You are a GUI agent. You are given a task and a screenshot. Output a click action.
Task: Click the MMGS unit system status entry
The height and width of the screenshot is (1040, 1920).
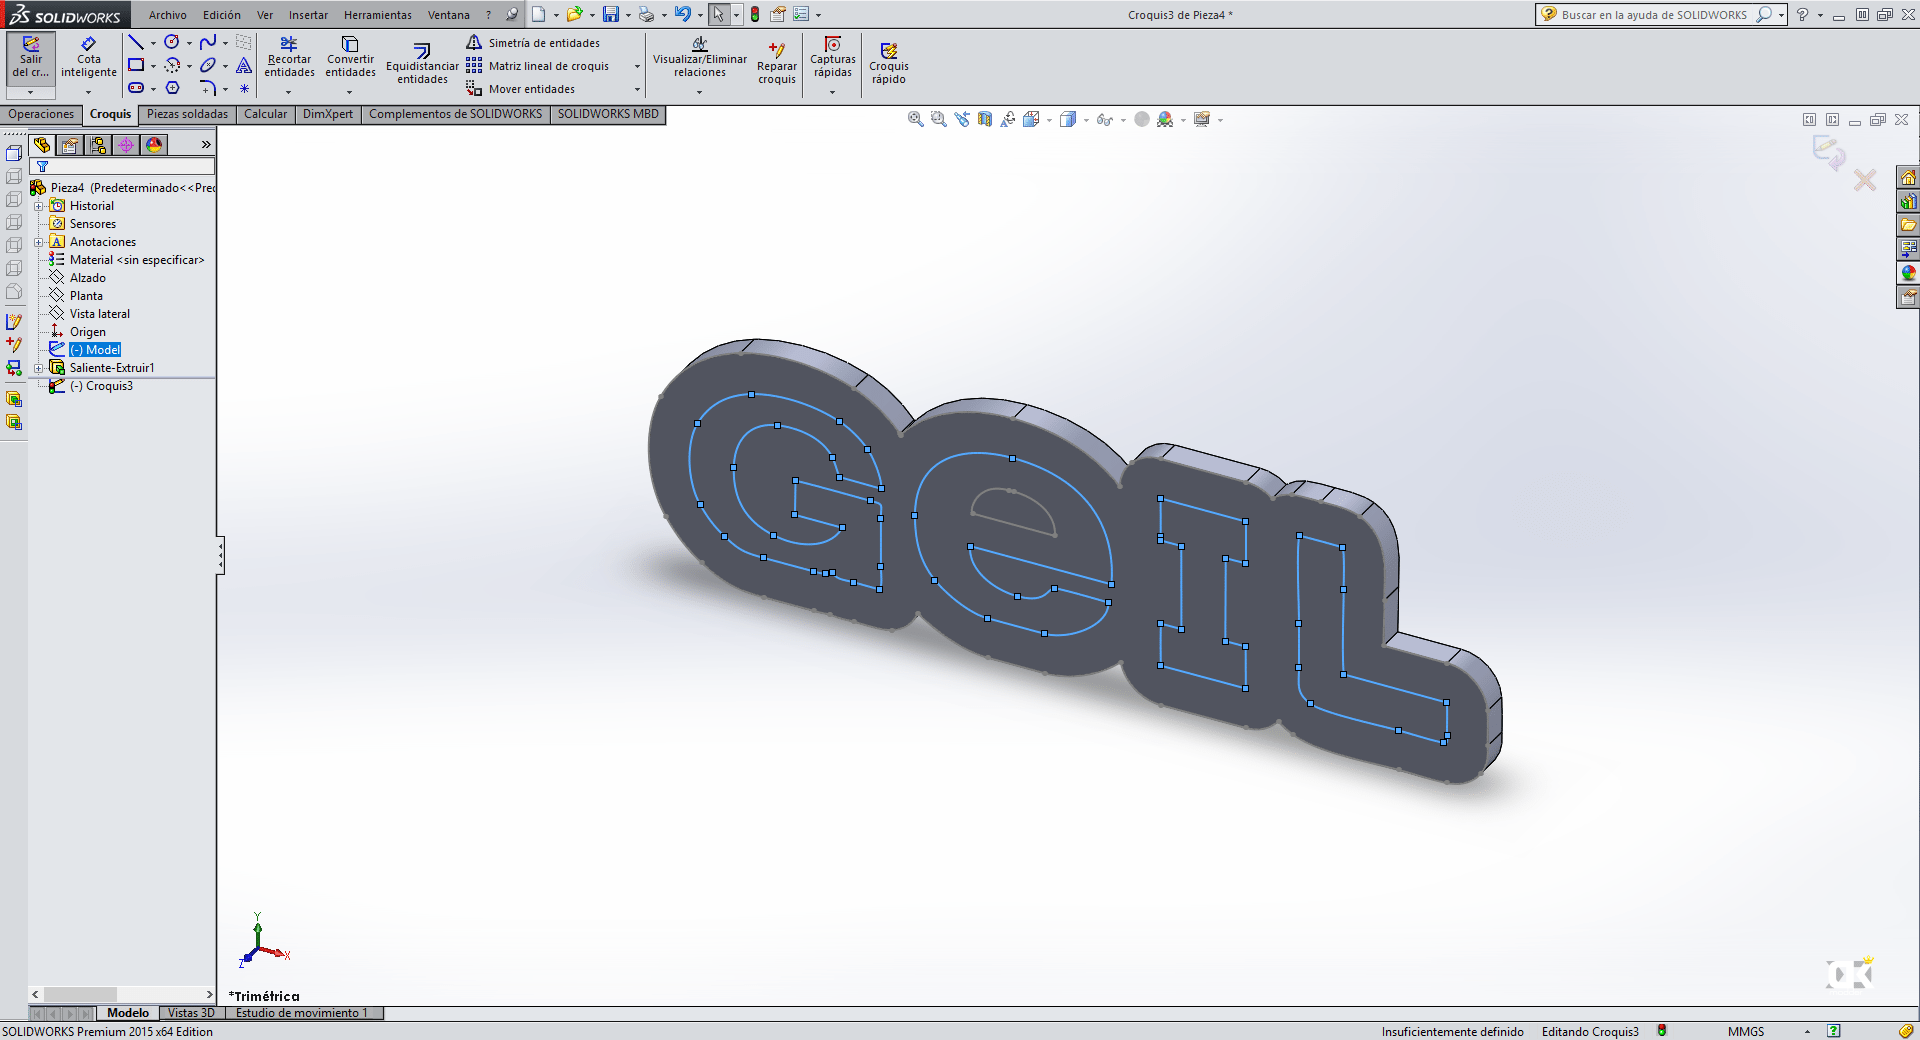[1746, 1031]
